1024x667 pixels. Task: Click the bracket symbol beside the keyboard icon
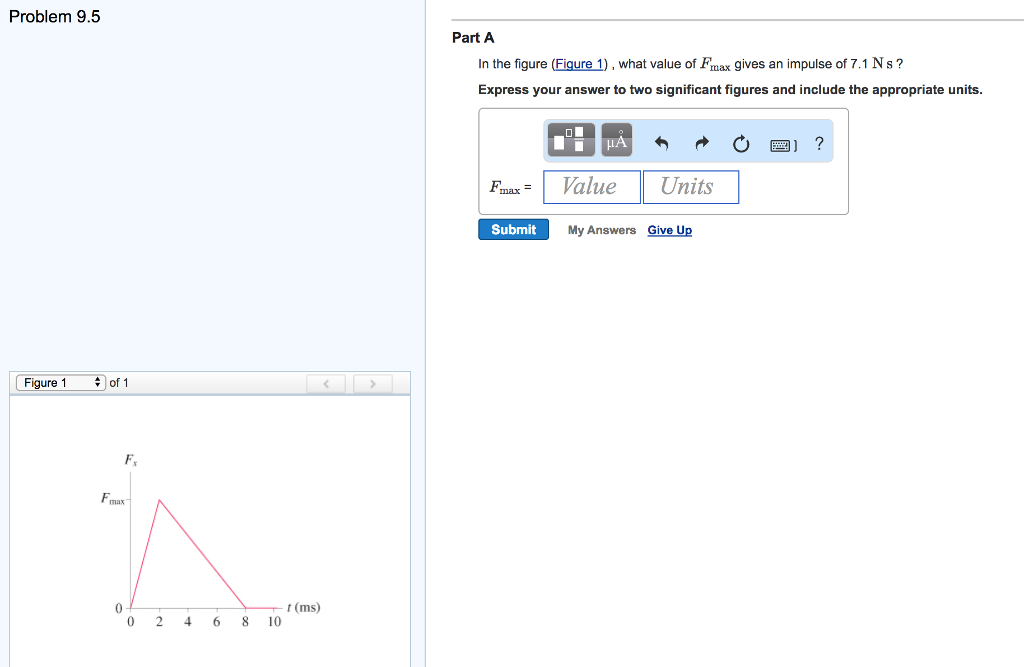click(x=796, y=143)
